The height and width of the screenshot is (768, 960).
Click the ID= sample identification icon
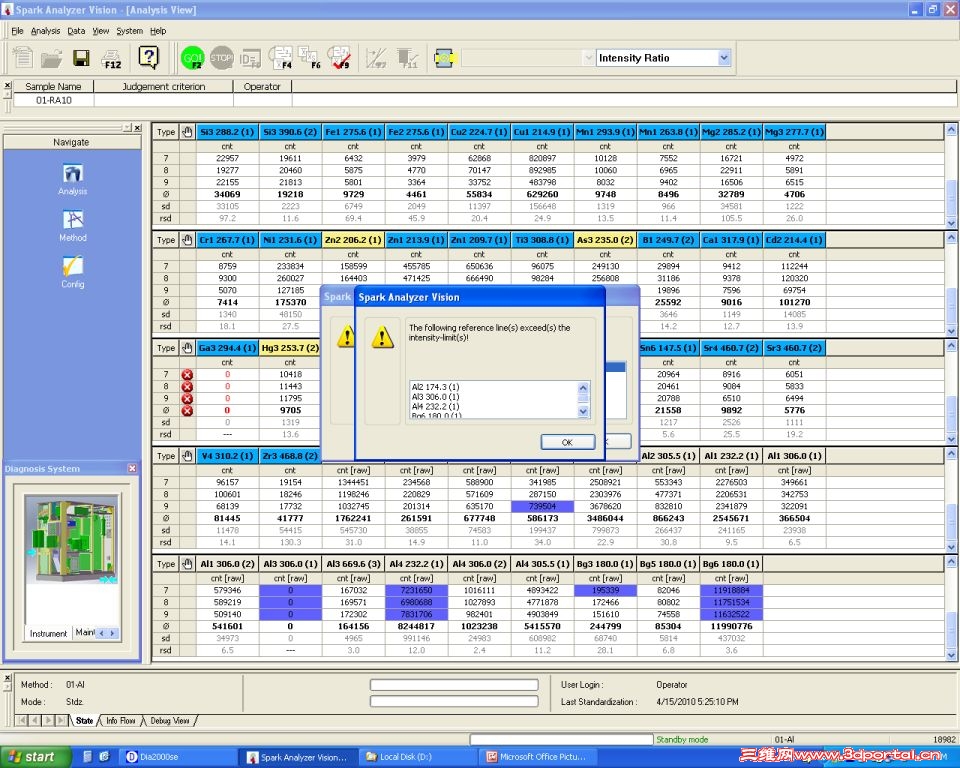(250, 59)
